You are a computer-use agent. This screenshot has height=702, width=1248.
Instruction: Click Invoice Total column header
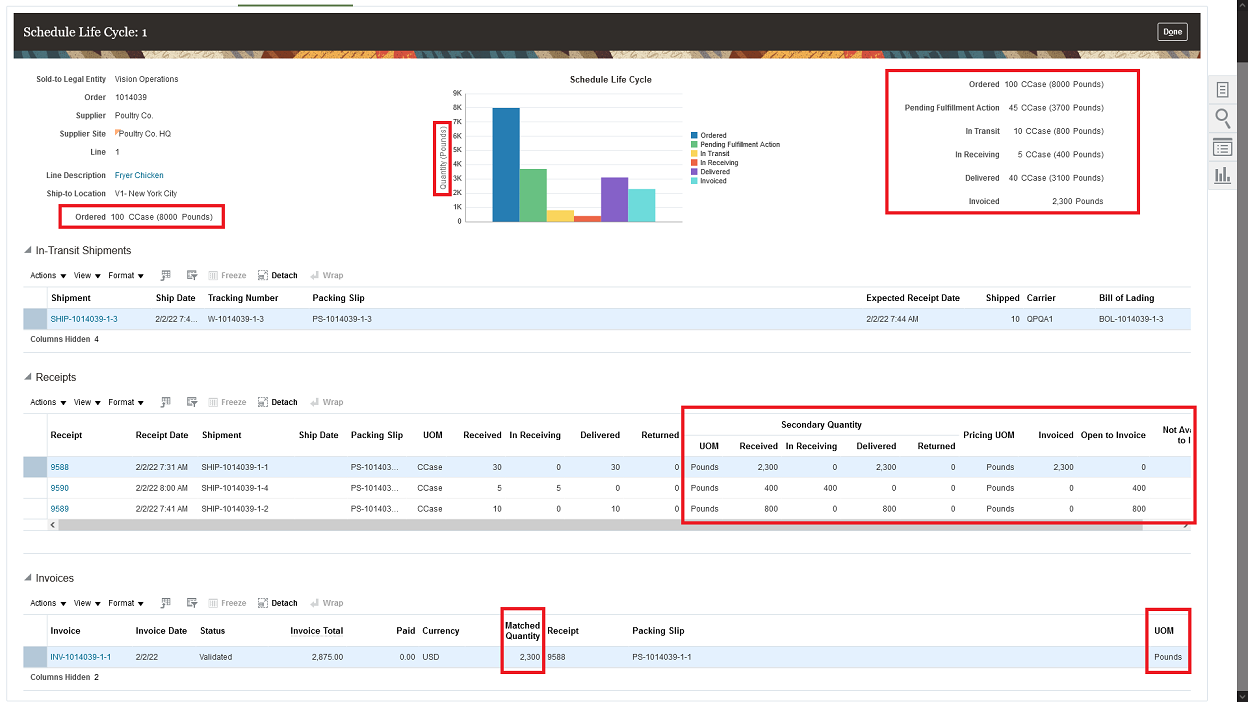click(x=317, y=631)
